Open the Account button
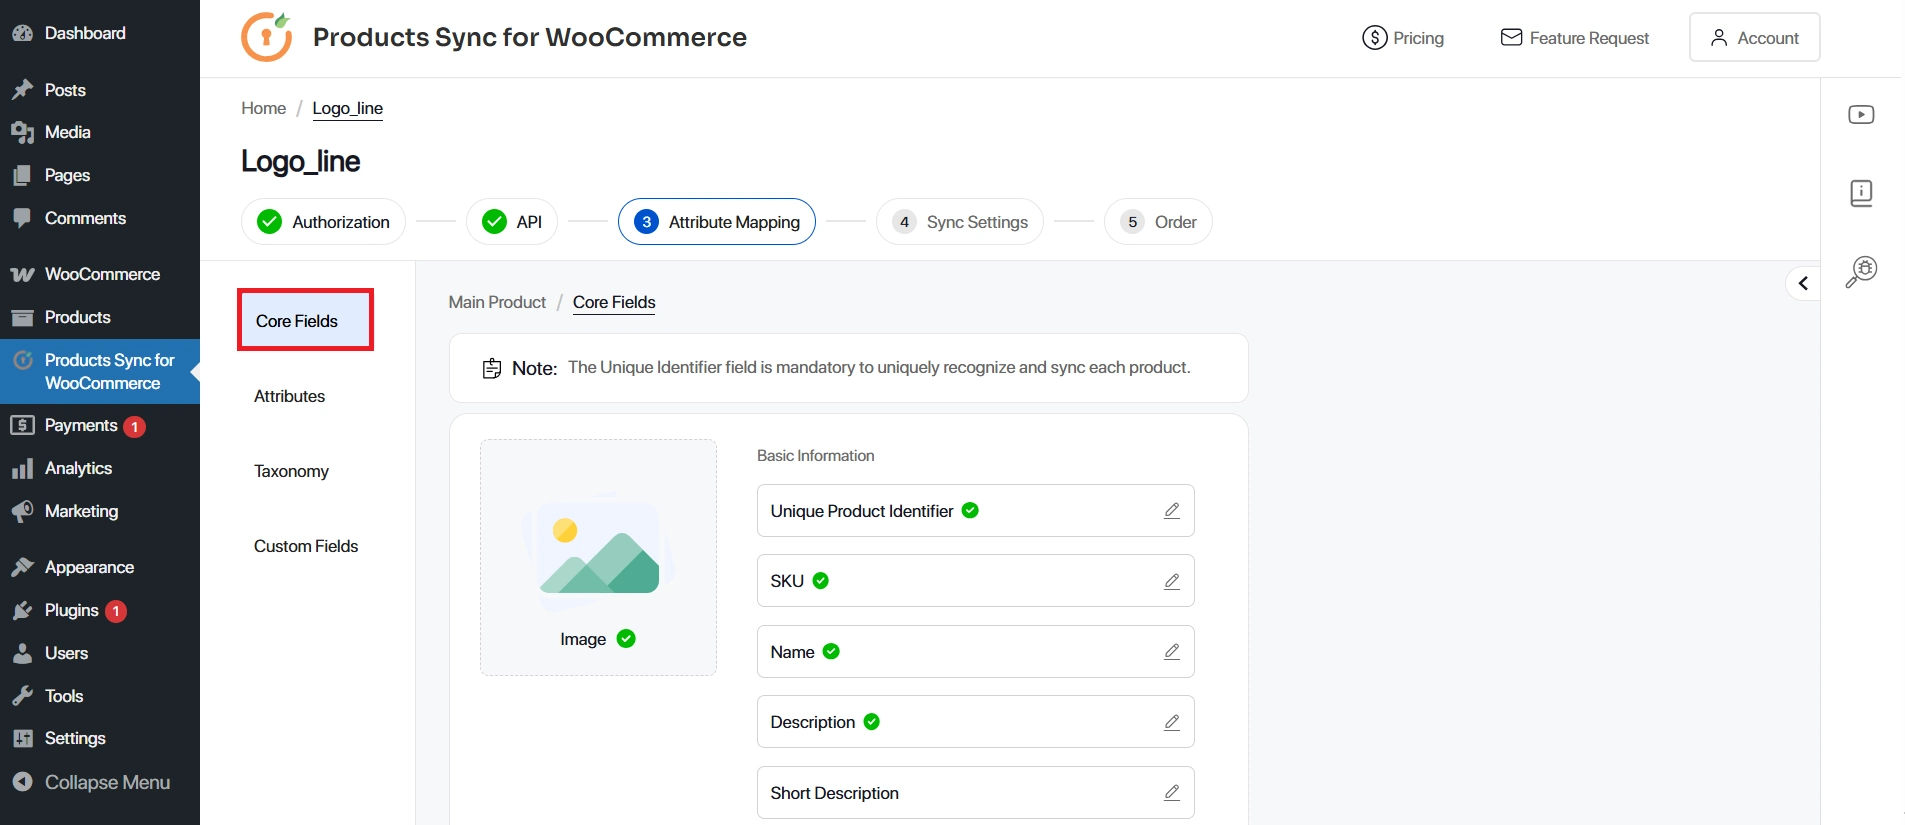This screenshot has width=1905, height=825. (x=1755, y=37)
